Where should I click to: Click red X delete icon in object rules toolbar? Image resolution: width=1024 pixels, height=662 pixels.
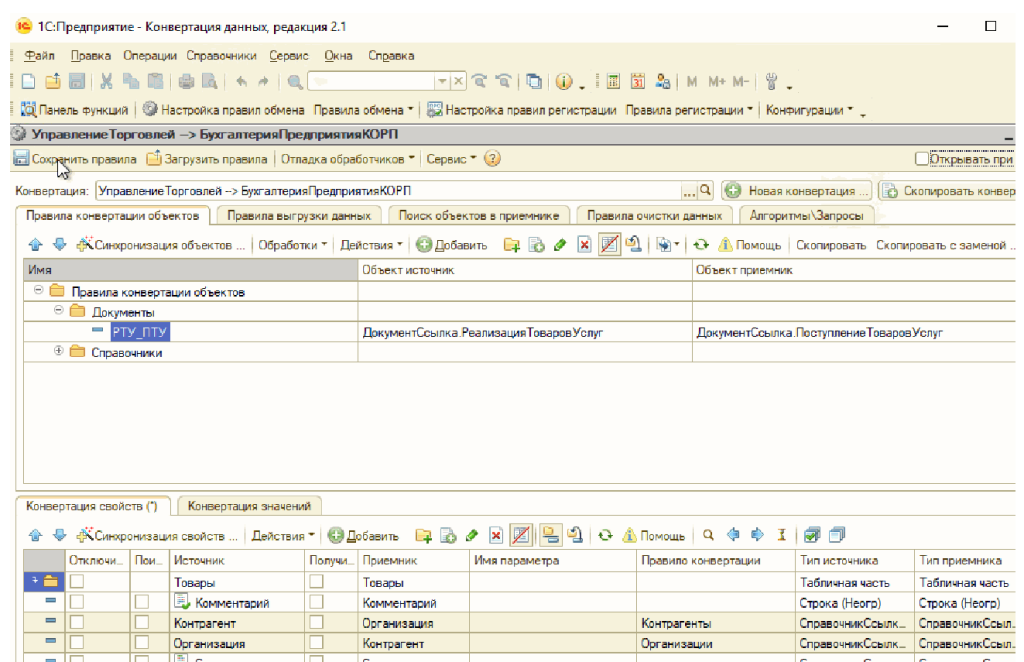[x=584, y=245]
